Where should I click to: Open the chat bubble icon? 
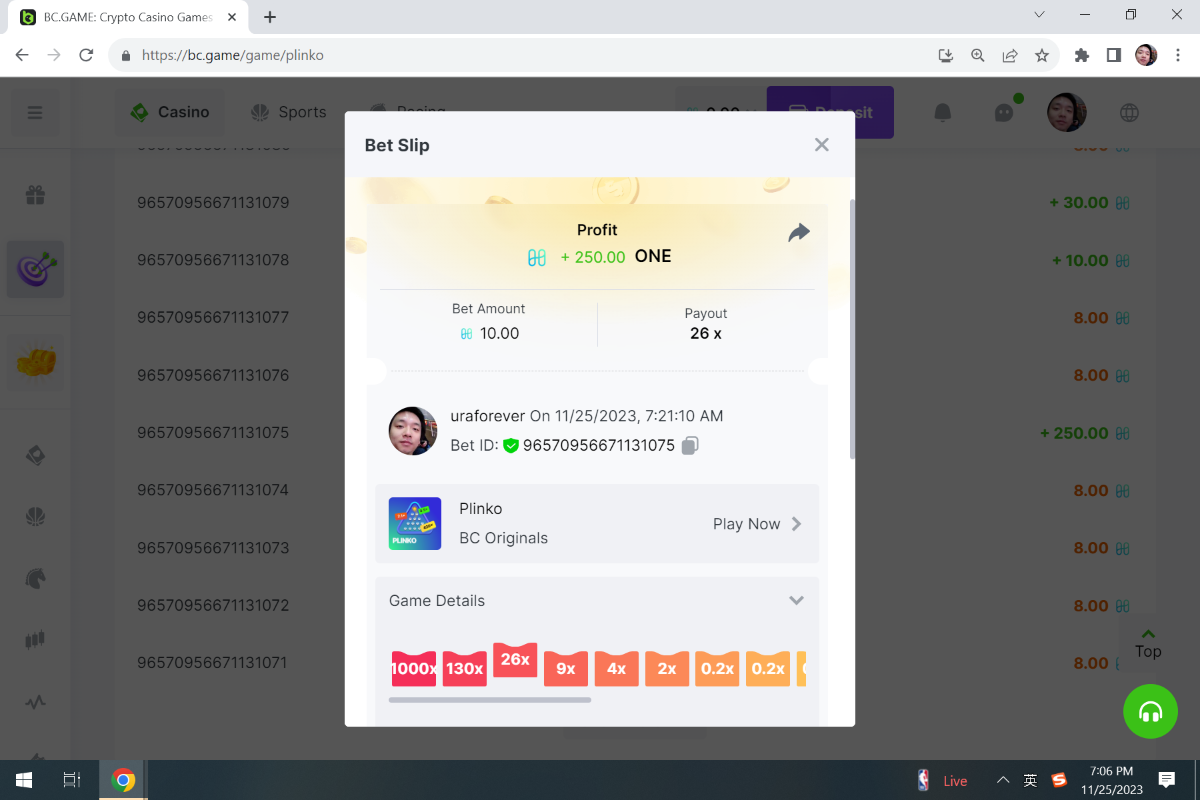1004,113
